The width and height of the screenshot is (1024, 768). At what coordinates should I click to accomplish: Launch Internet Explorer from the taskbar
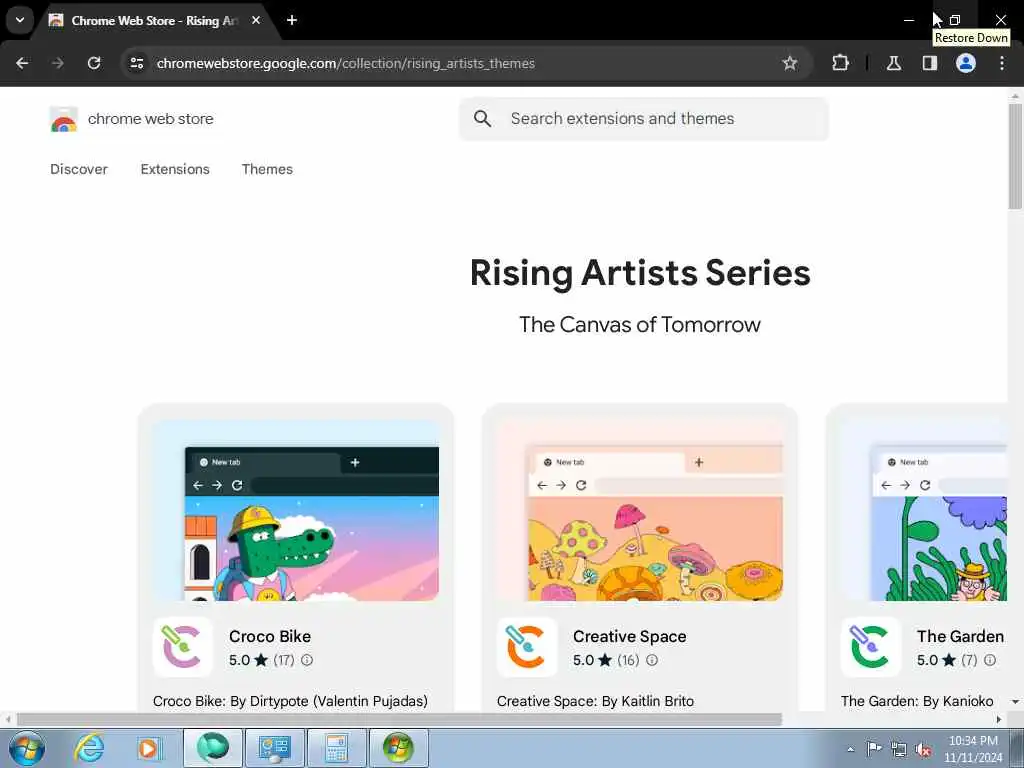tap(89, 748)
